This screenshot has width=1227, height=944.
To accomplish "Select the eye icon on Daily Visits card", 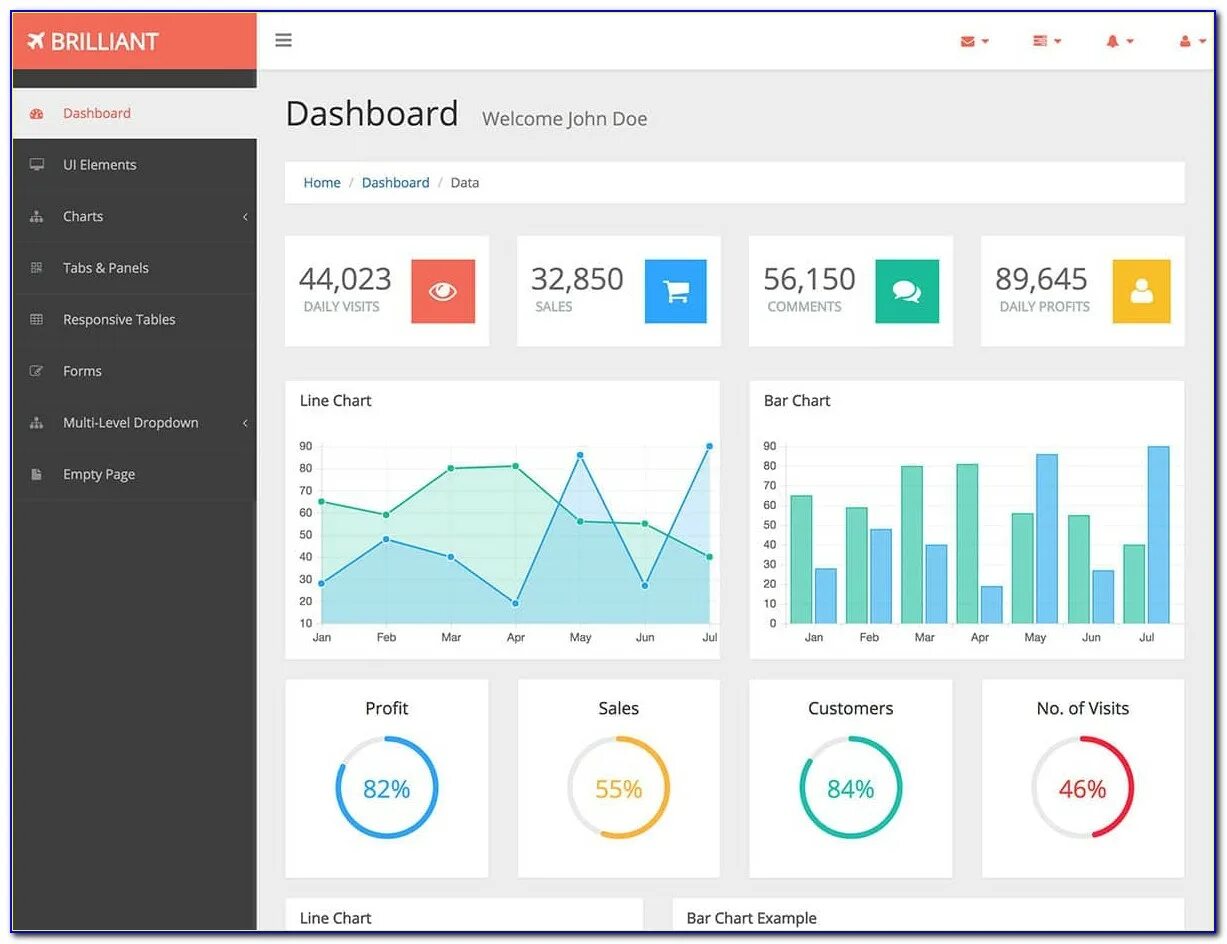I will 443,292.
